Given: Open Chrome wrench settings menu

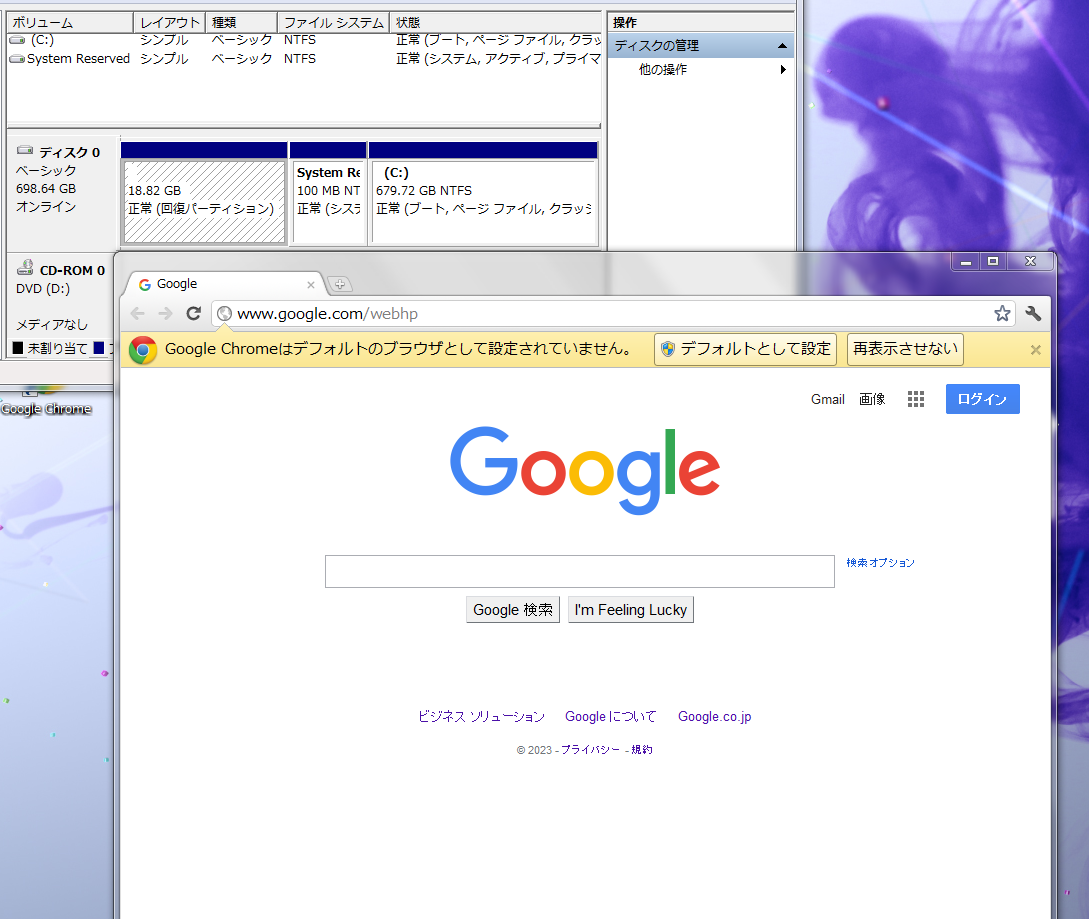Looking at the screenshot, I should tap(1033, 314).
